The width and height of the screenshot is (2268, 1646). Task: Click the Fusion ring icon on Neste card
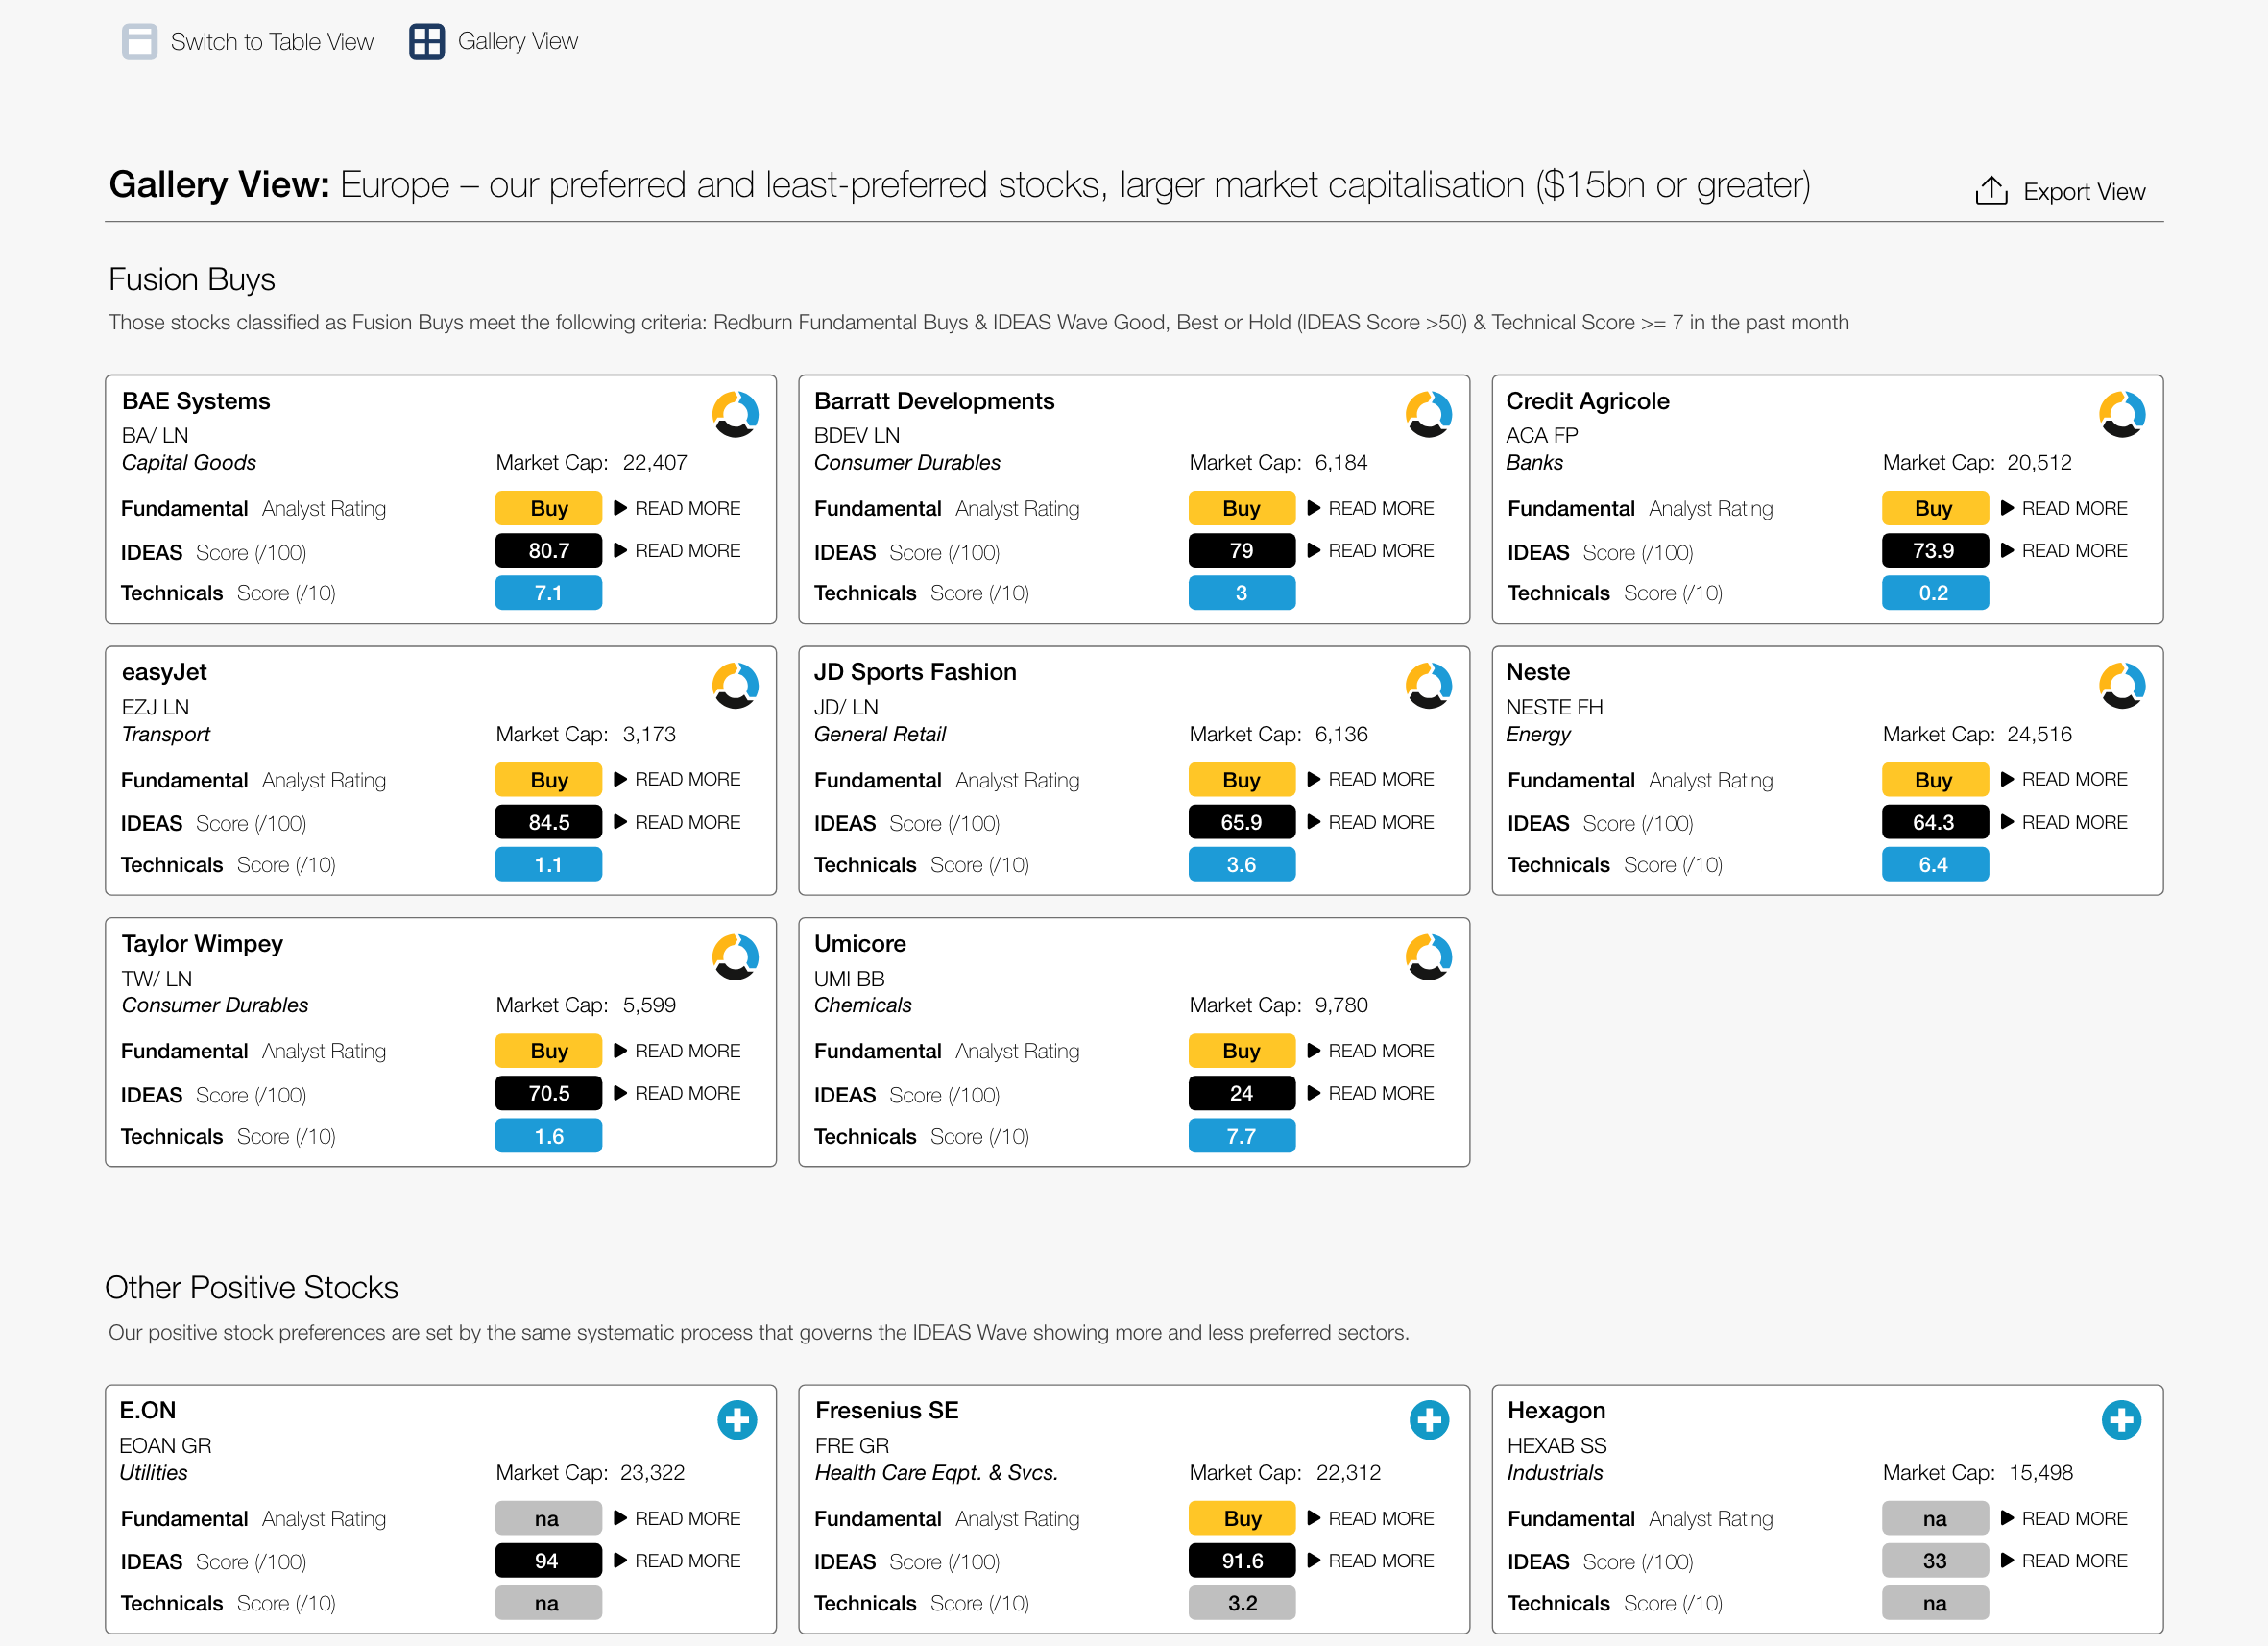2122,686
